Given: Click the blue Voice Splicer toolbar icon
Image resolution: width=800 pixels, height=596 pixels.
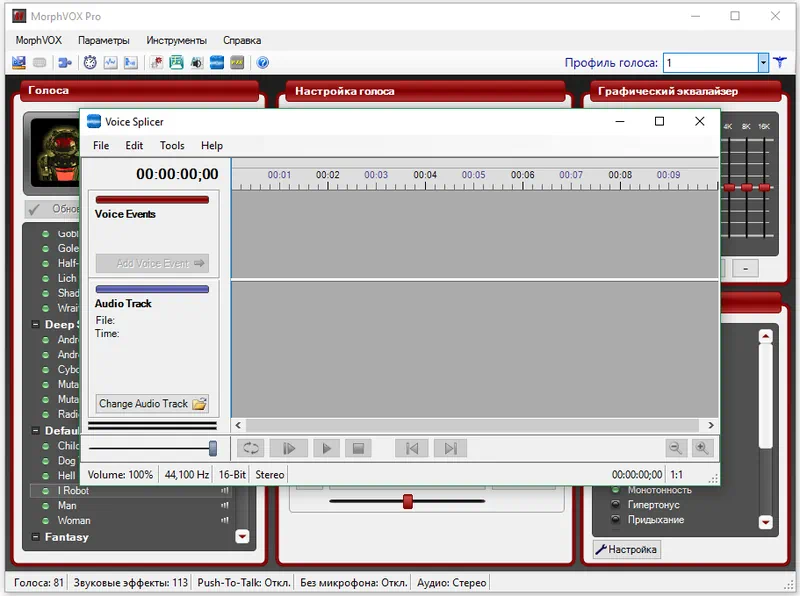Looking at the screenshot, I should point(217,63).
